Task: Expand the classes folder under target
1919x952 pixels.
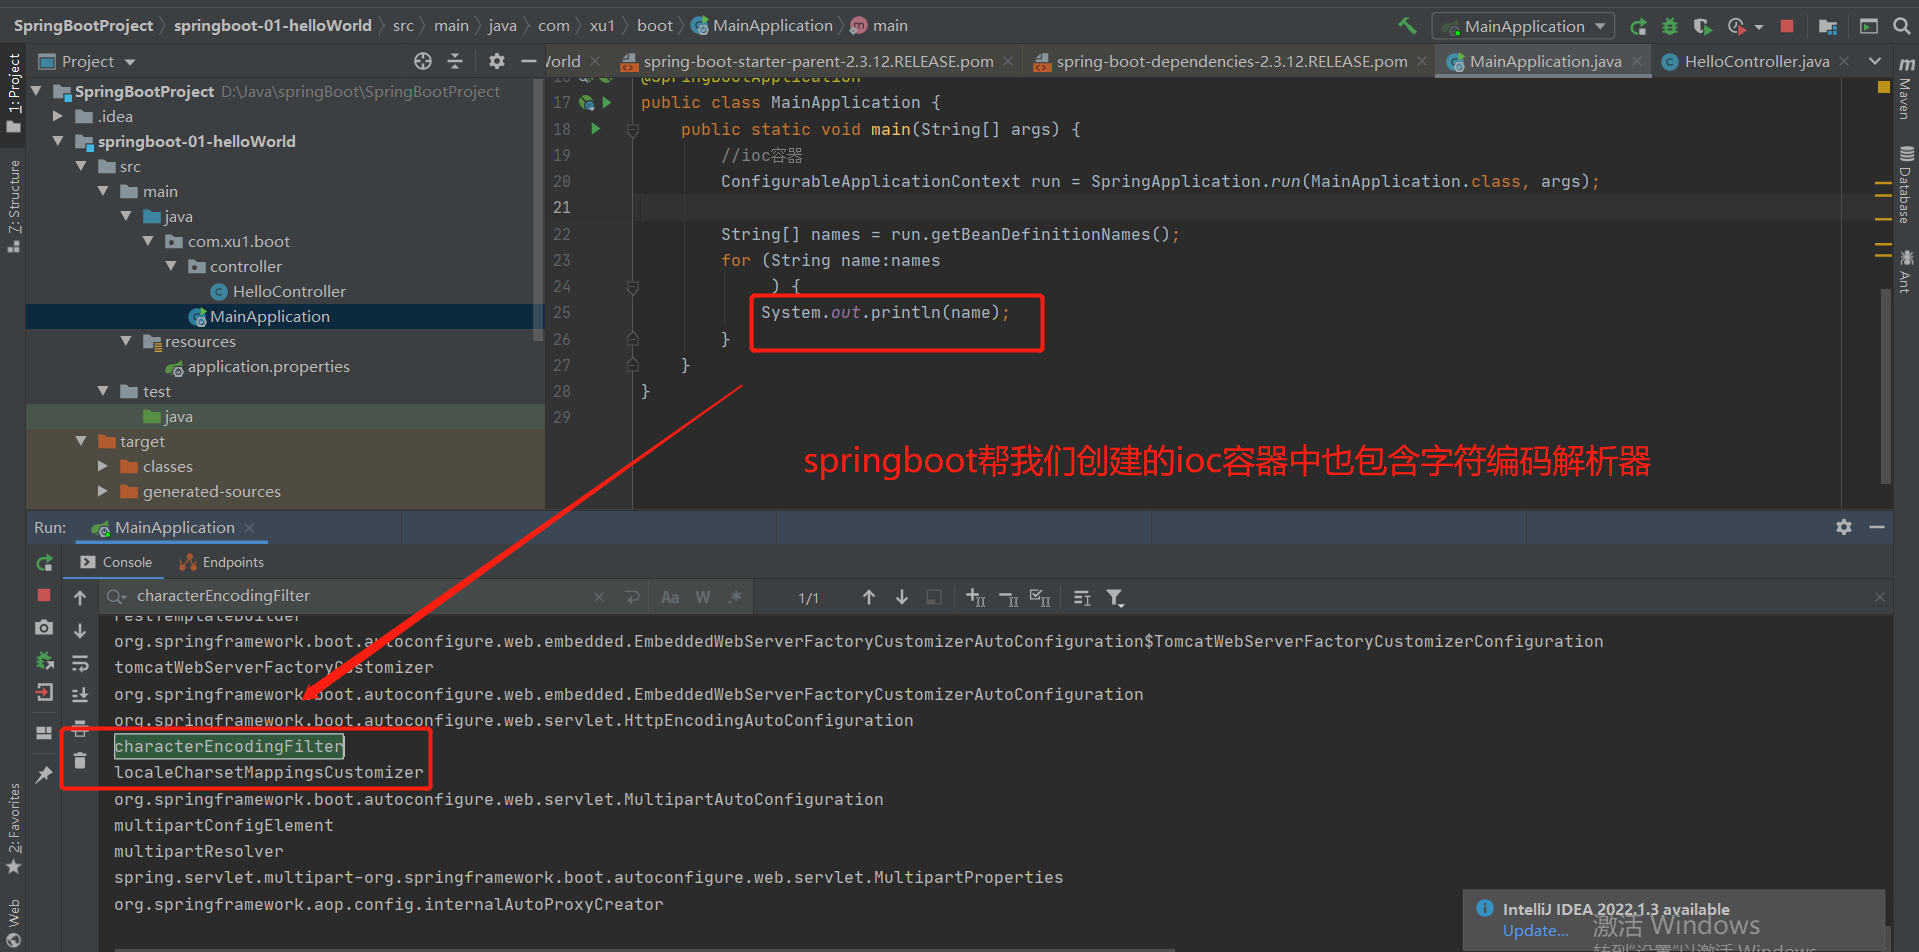Action: click(103, 466)
